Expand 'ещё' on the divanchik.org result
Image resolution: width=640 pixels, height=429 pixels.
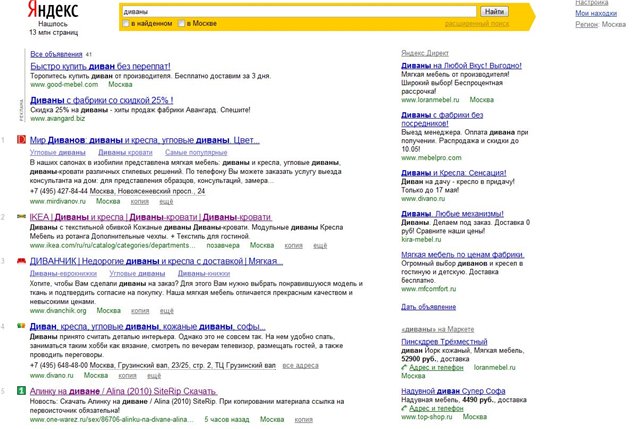tap(167, 311)
